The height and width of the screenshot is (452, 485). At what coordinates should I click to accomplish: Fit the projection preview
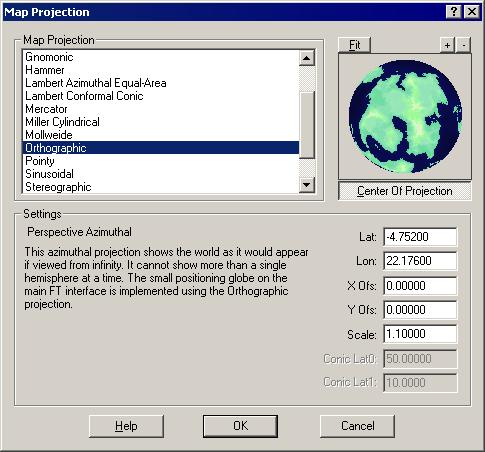pyautogui.click(x=354, y=45)
